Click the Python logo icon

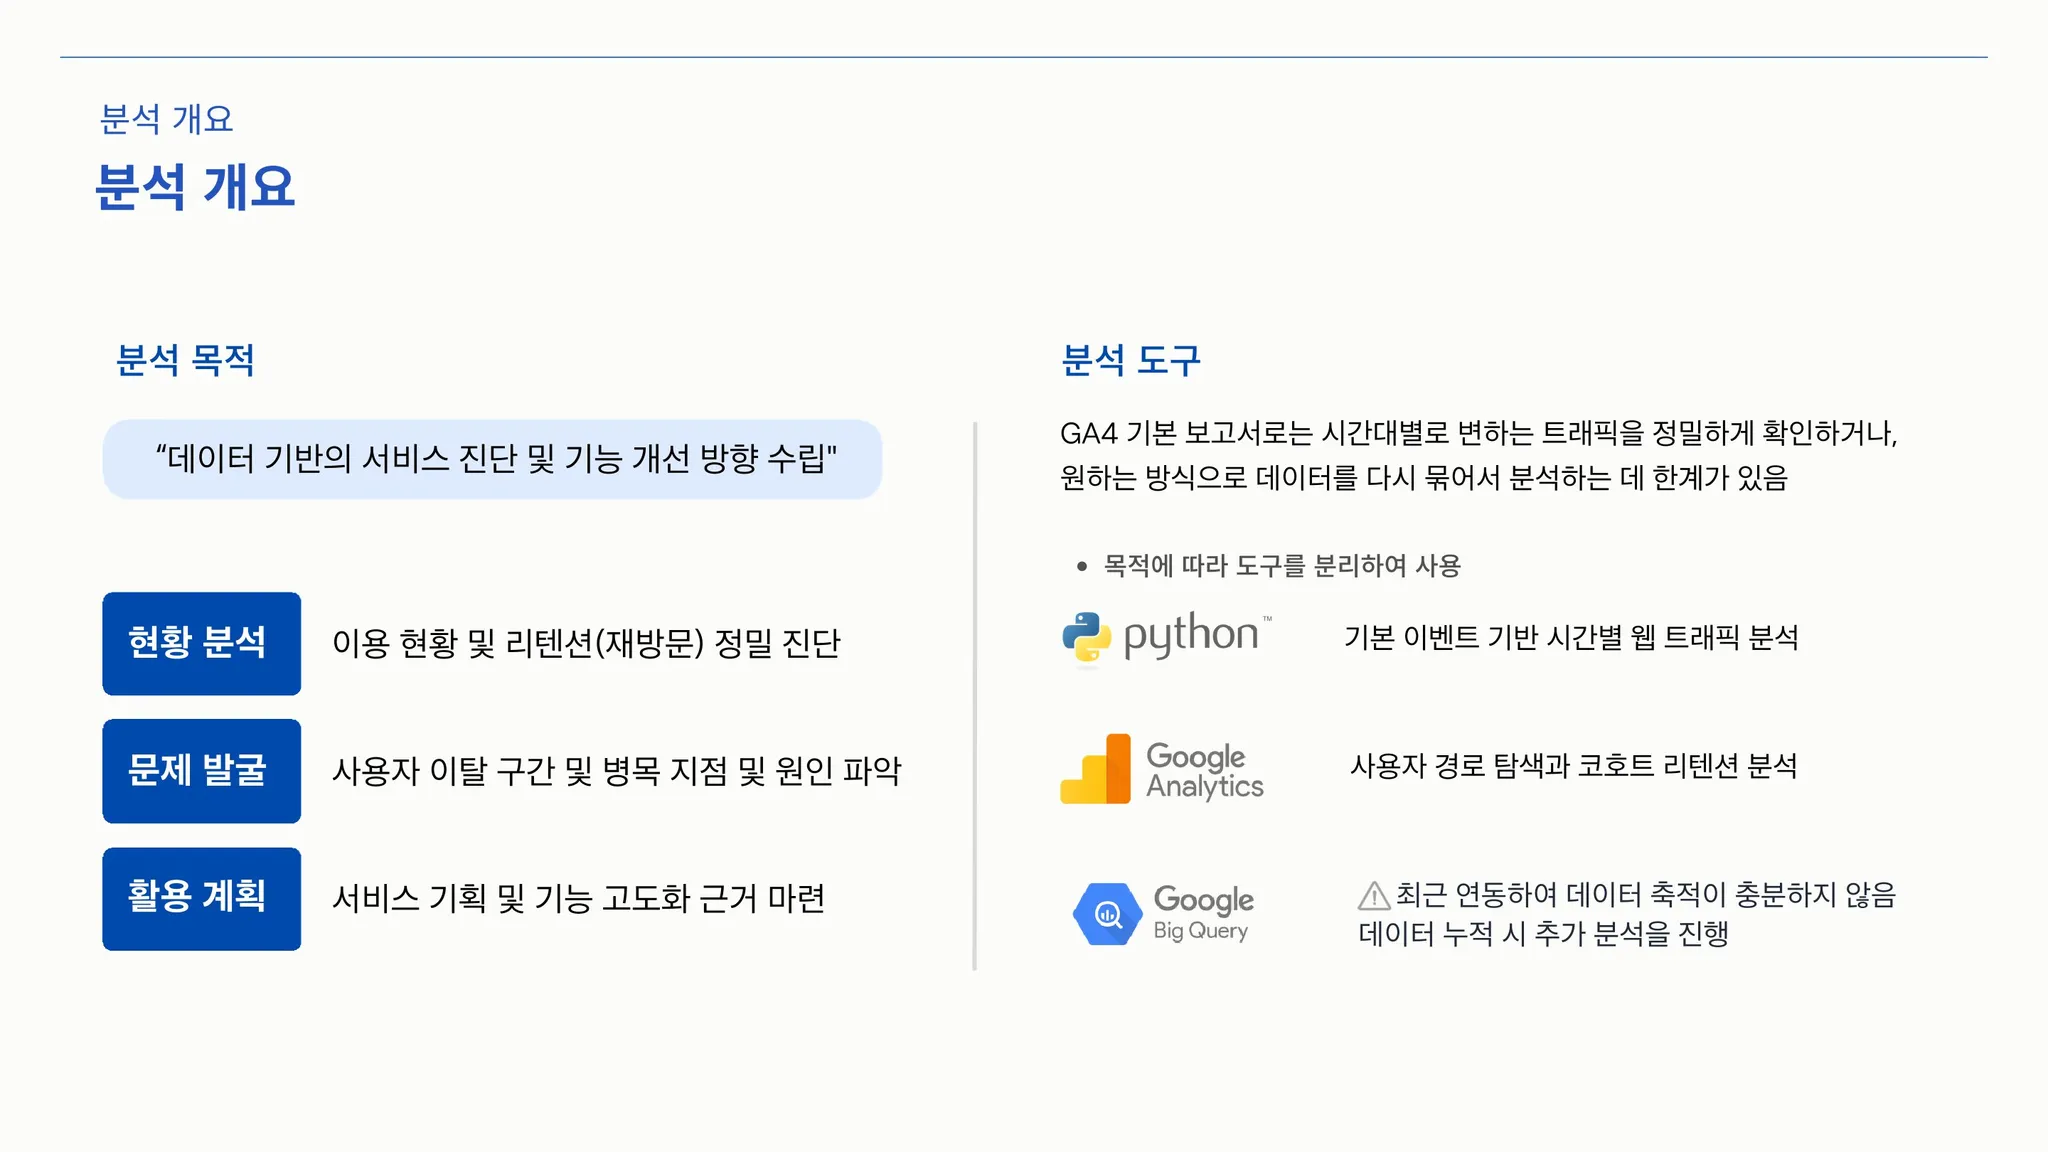click(x=1086, y=637)
